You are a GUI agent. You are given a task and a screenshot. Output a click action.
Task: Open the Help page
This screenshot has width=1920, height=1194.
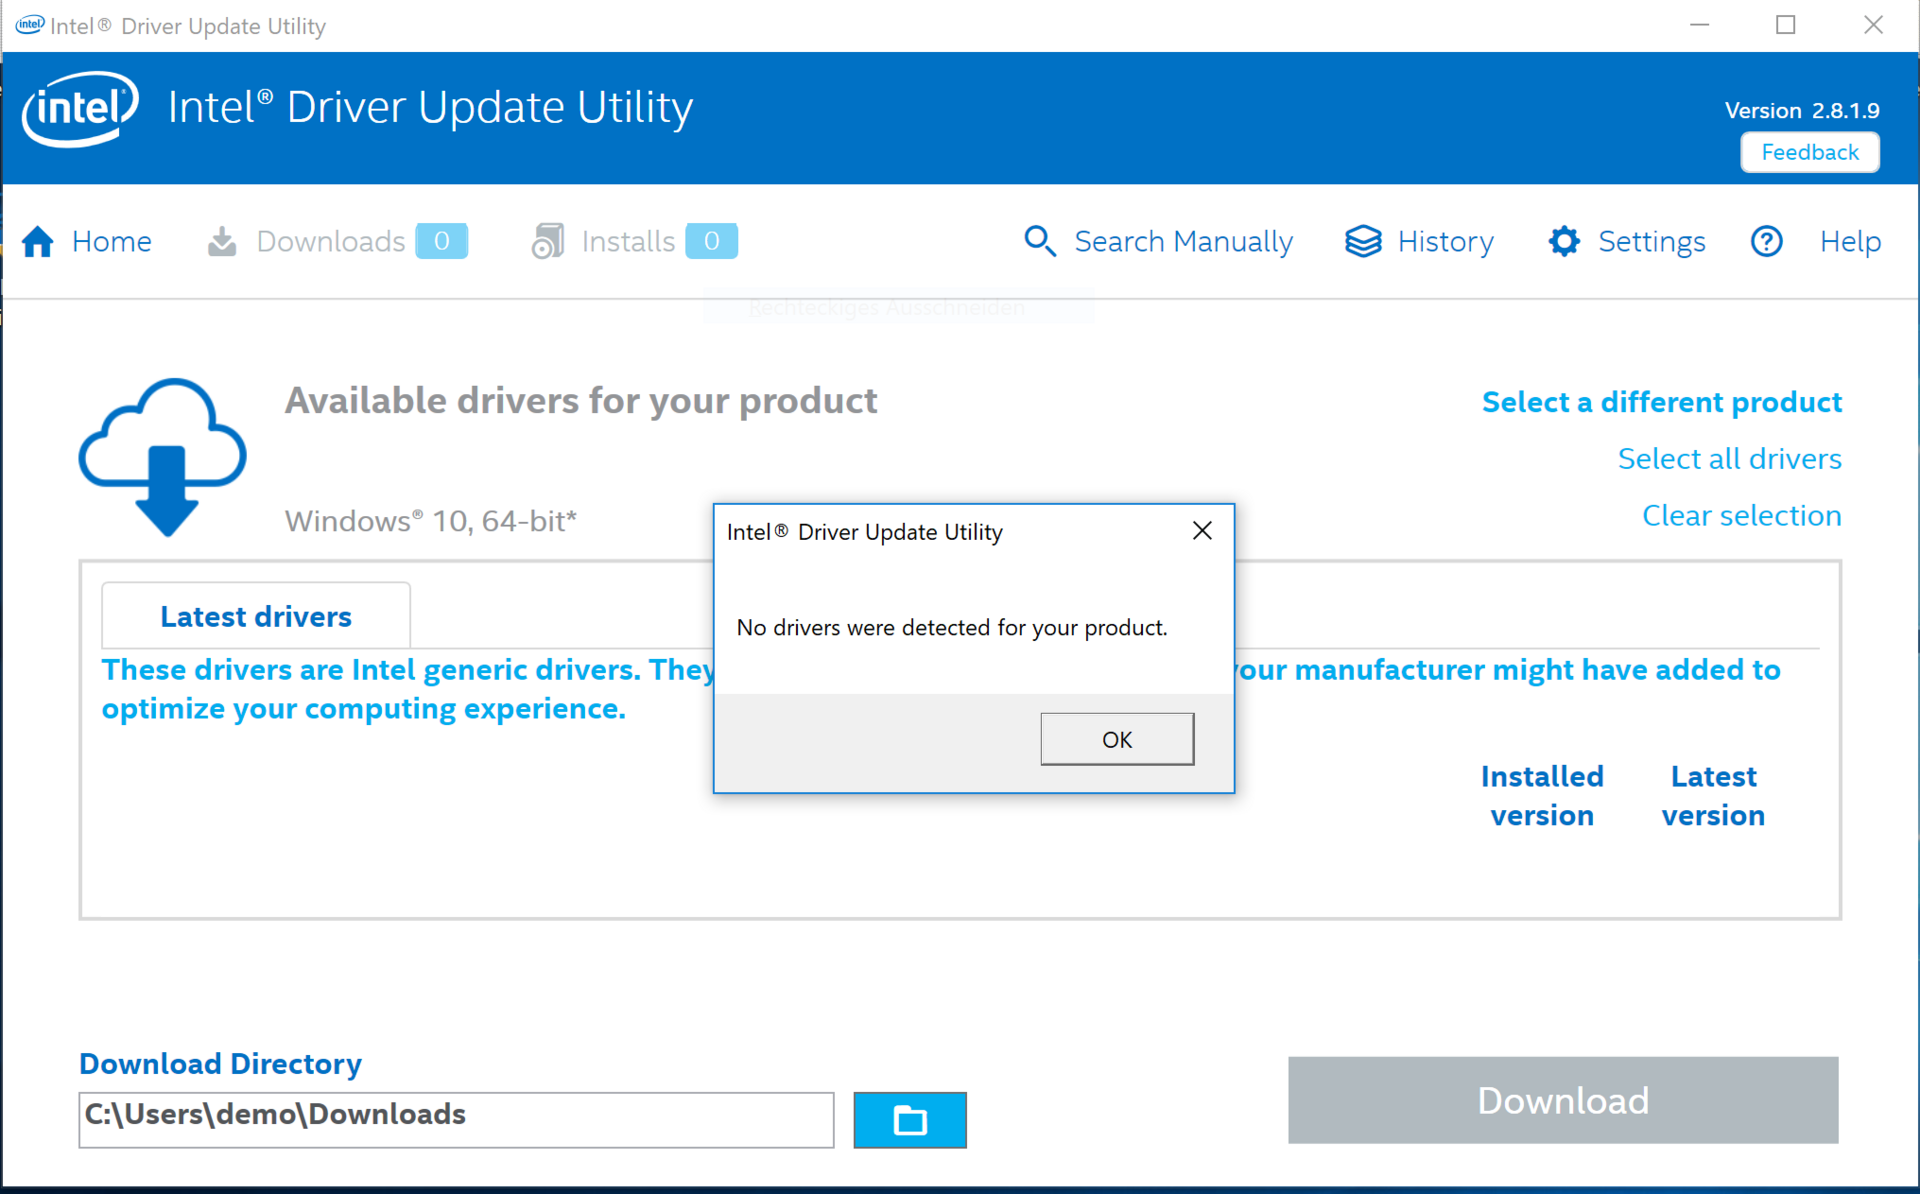coord(1850,241)
